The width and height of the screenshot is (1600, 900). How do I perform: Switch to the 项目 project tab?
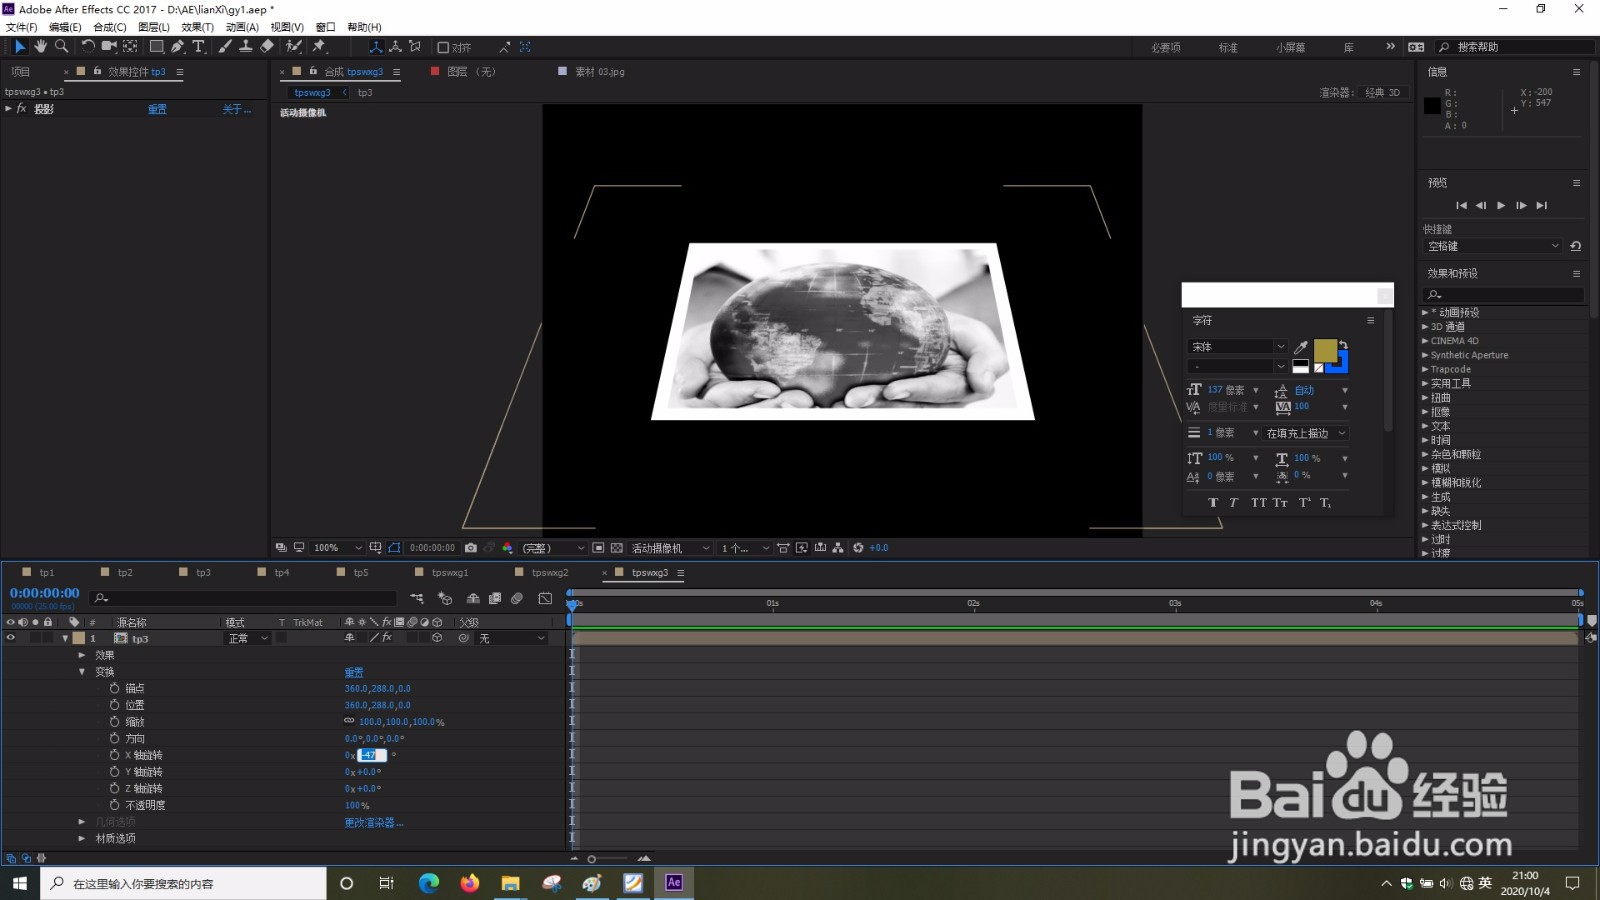point(21,72)
